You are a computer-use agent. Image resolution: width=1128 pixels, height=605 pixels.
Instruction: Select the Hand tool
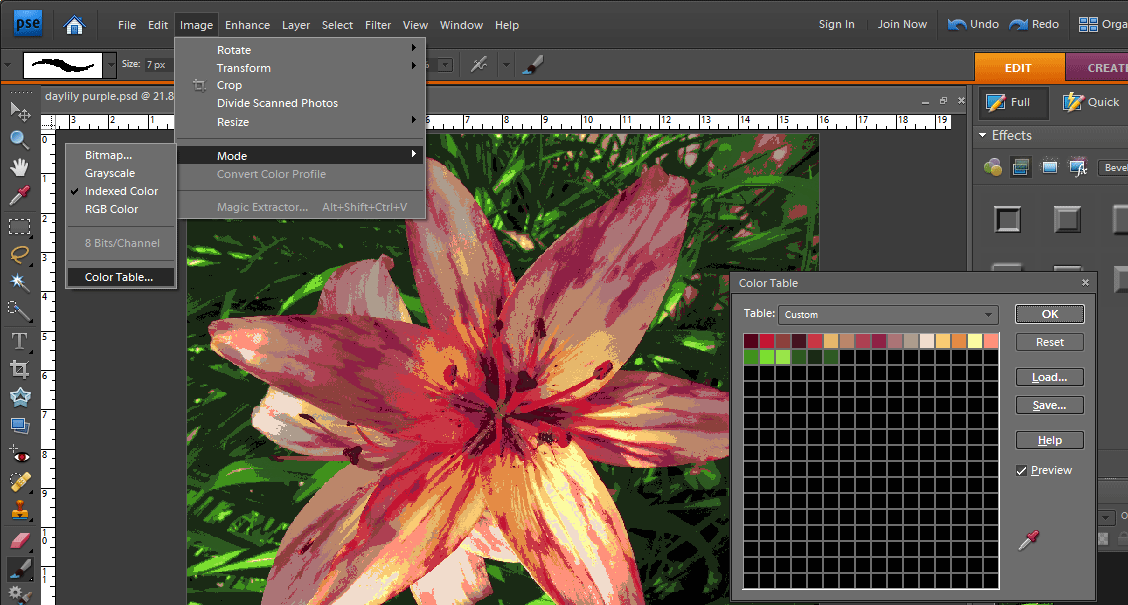(19, 167)
